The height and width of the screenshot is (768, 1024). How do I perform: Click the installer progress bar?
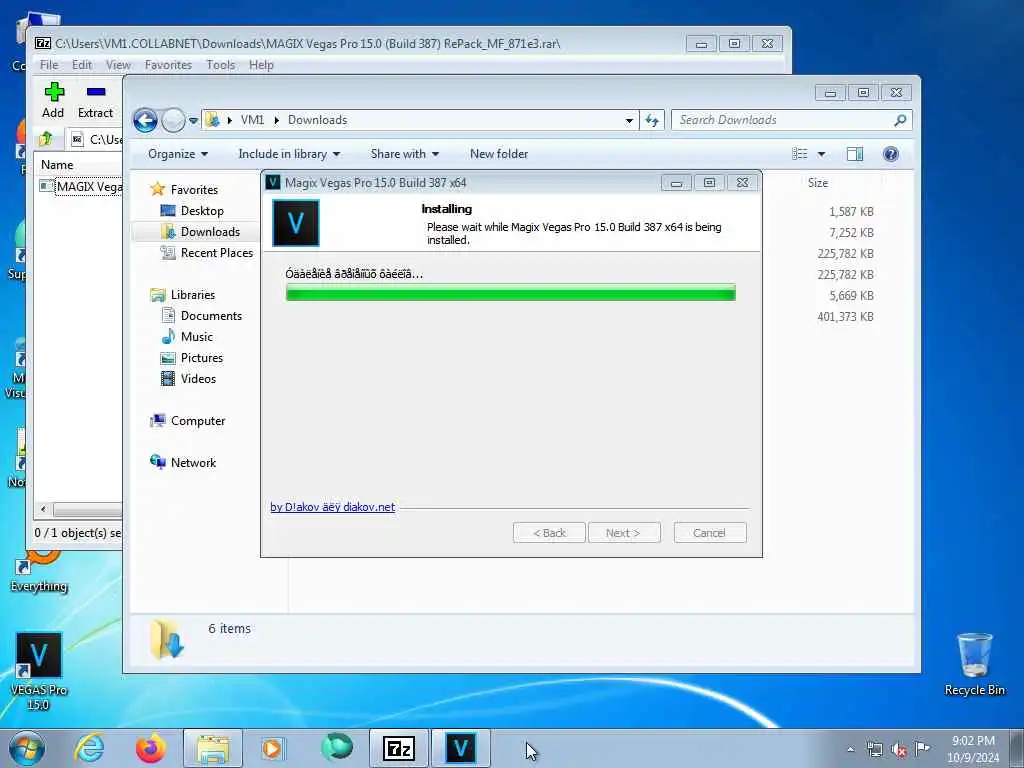(x=511, y=293)
